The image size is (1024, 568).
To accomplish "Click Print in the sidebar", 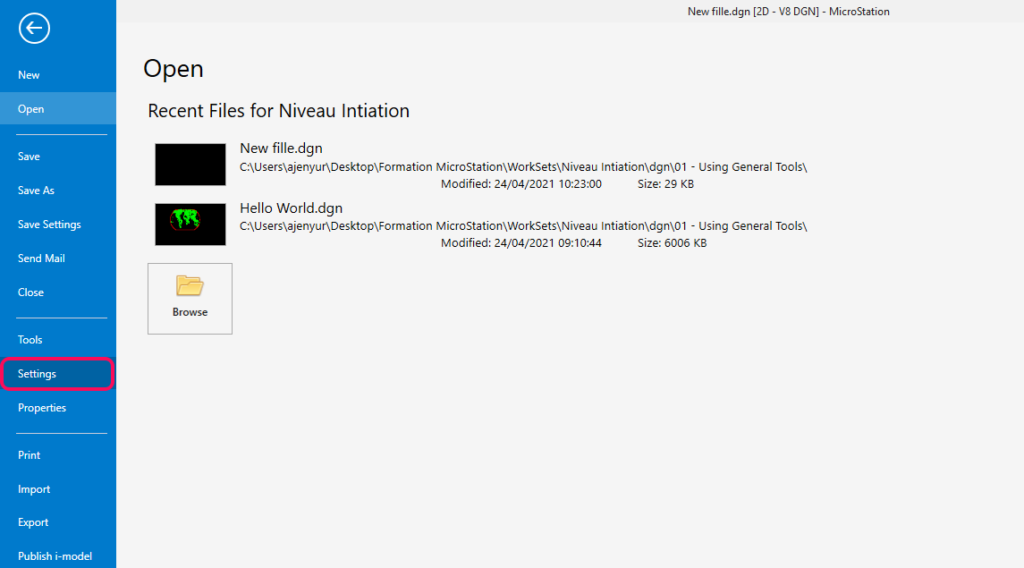I will [58, 455].
